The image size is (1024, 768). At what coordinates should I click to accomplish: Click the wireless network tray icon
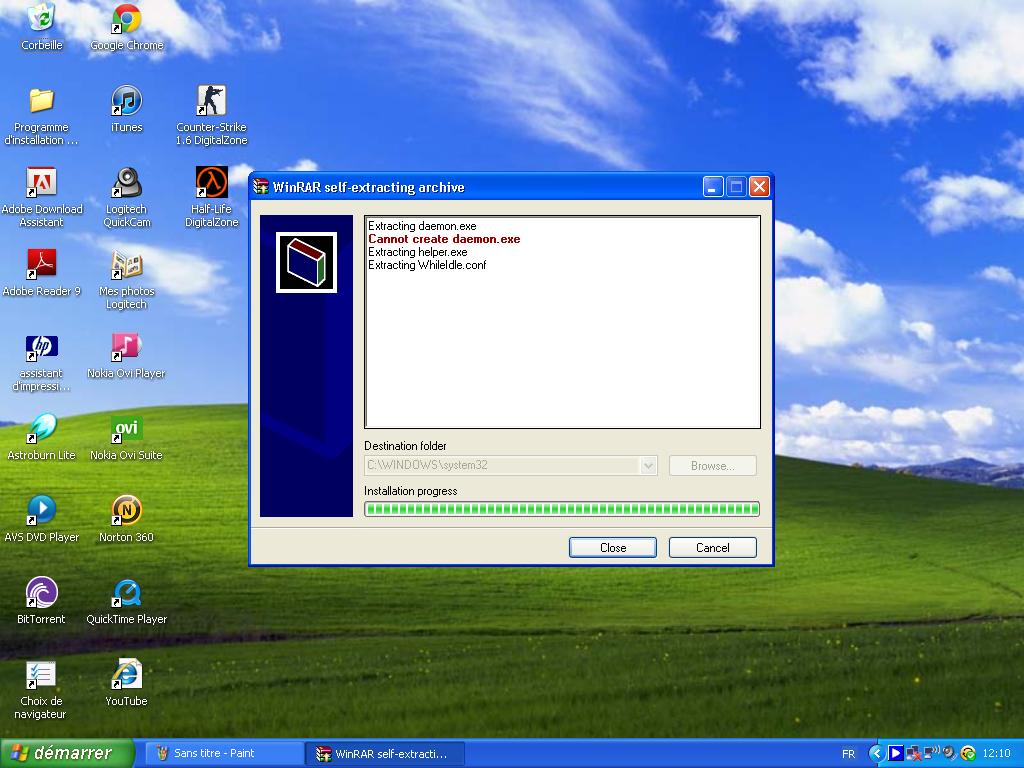pyautogui.click(x=932, y=752)
